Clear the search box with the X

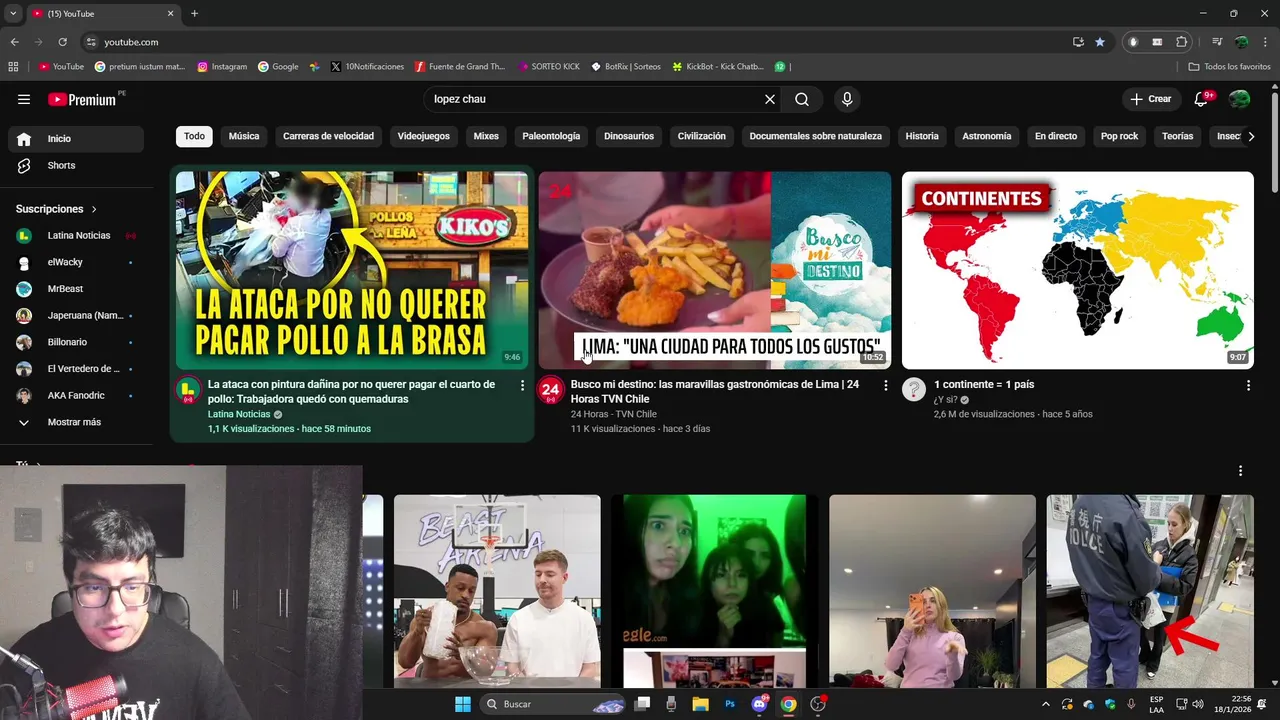click(770, 99)
